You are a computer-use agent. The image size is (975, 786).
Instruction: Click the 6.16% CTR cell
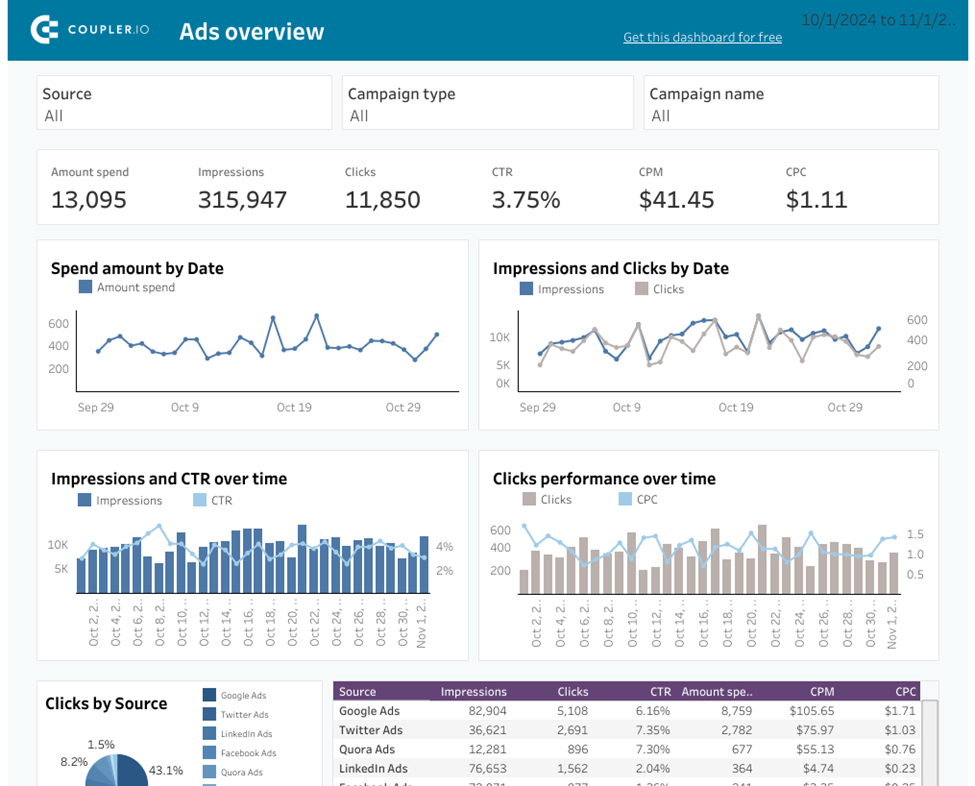tap(653, 711)
